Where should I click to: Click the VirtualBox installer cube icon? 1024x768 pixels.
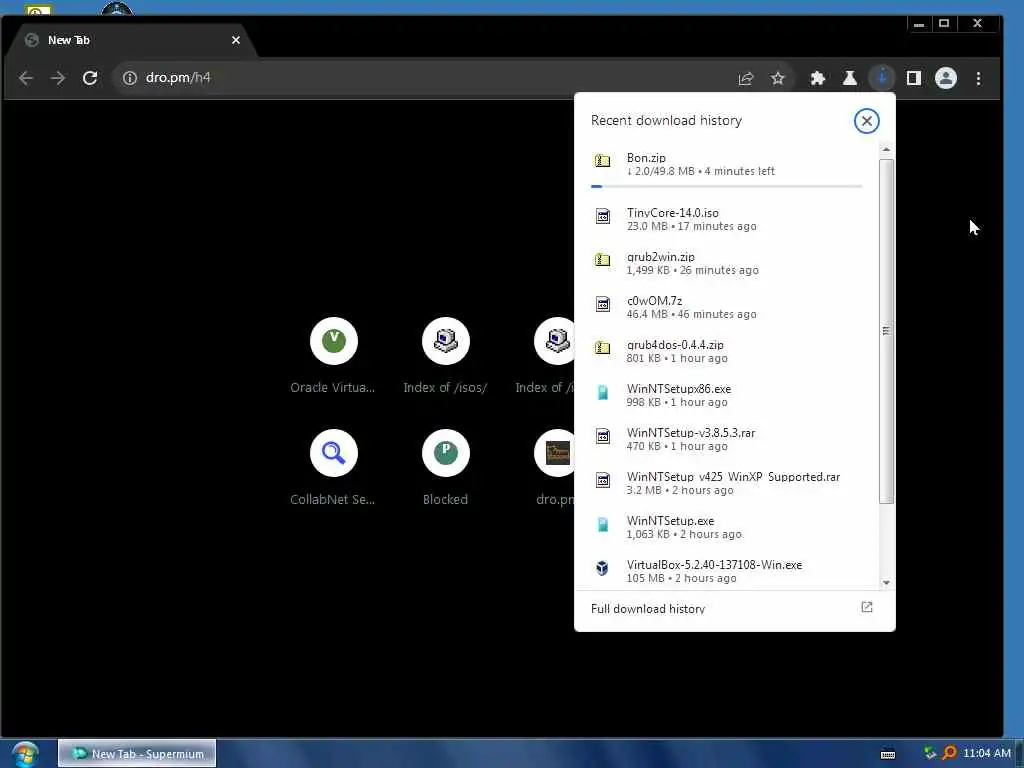(x=602, y=568)
